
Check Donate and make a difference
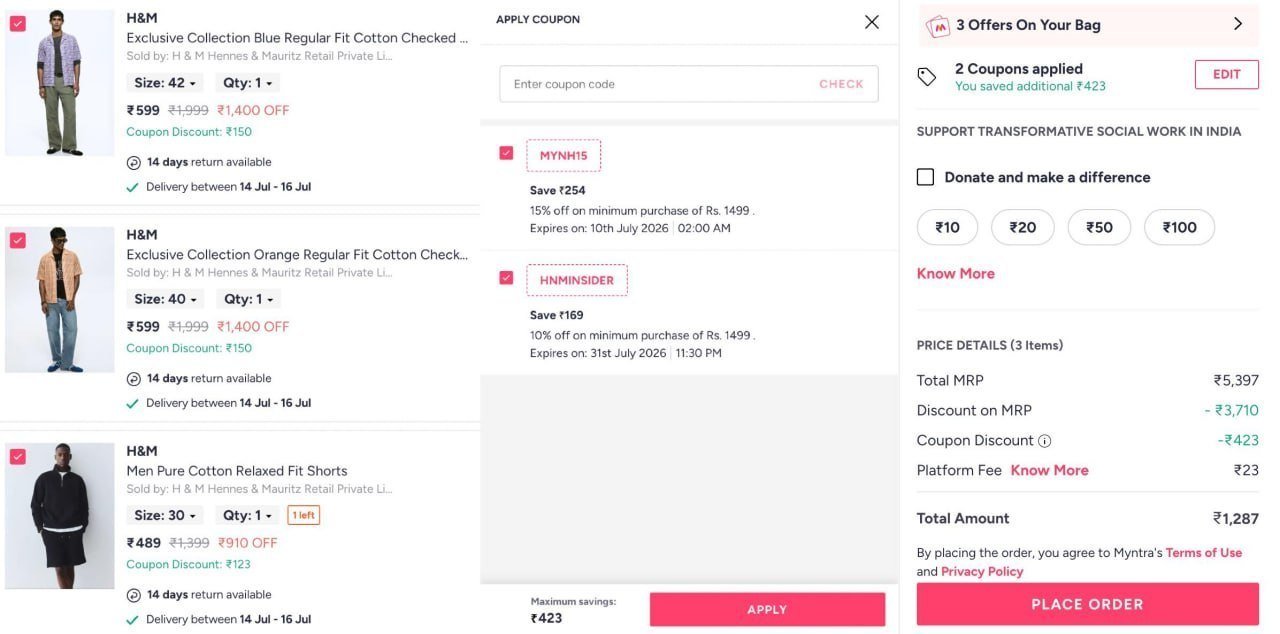click(926, 177)
